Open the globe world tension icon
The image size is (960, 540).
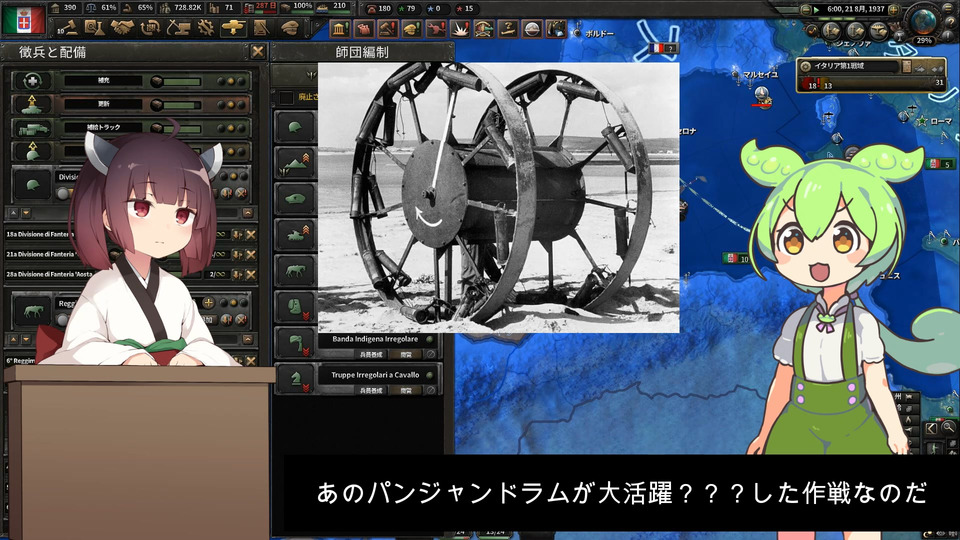[924, 21]
